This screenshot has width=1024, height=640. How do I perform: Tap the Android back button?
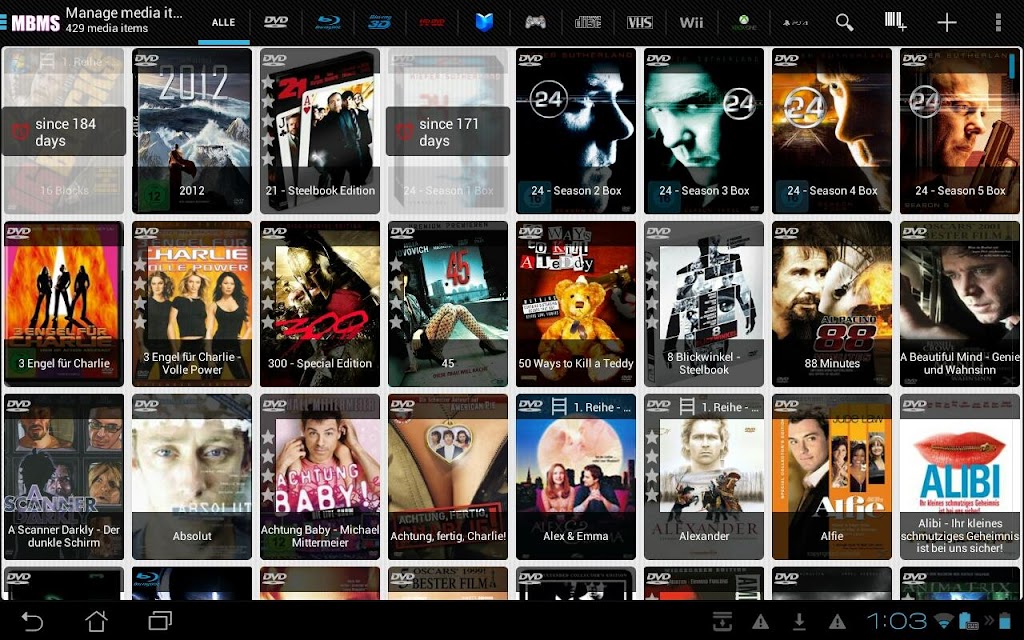(31, 620)
